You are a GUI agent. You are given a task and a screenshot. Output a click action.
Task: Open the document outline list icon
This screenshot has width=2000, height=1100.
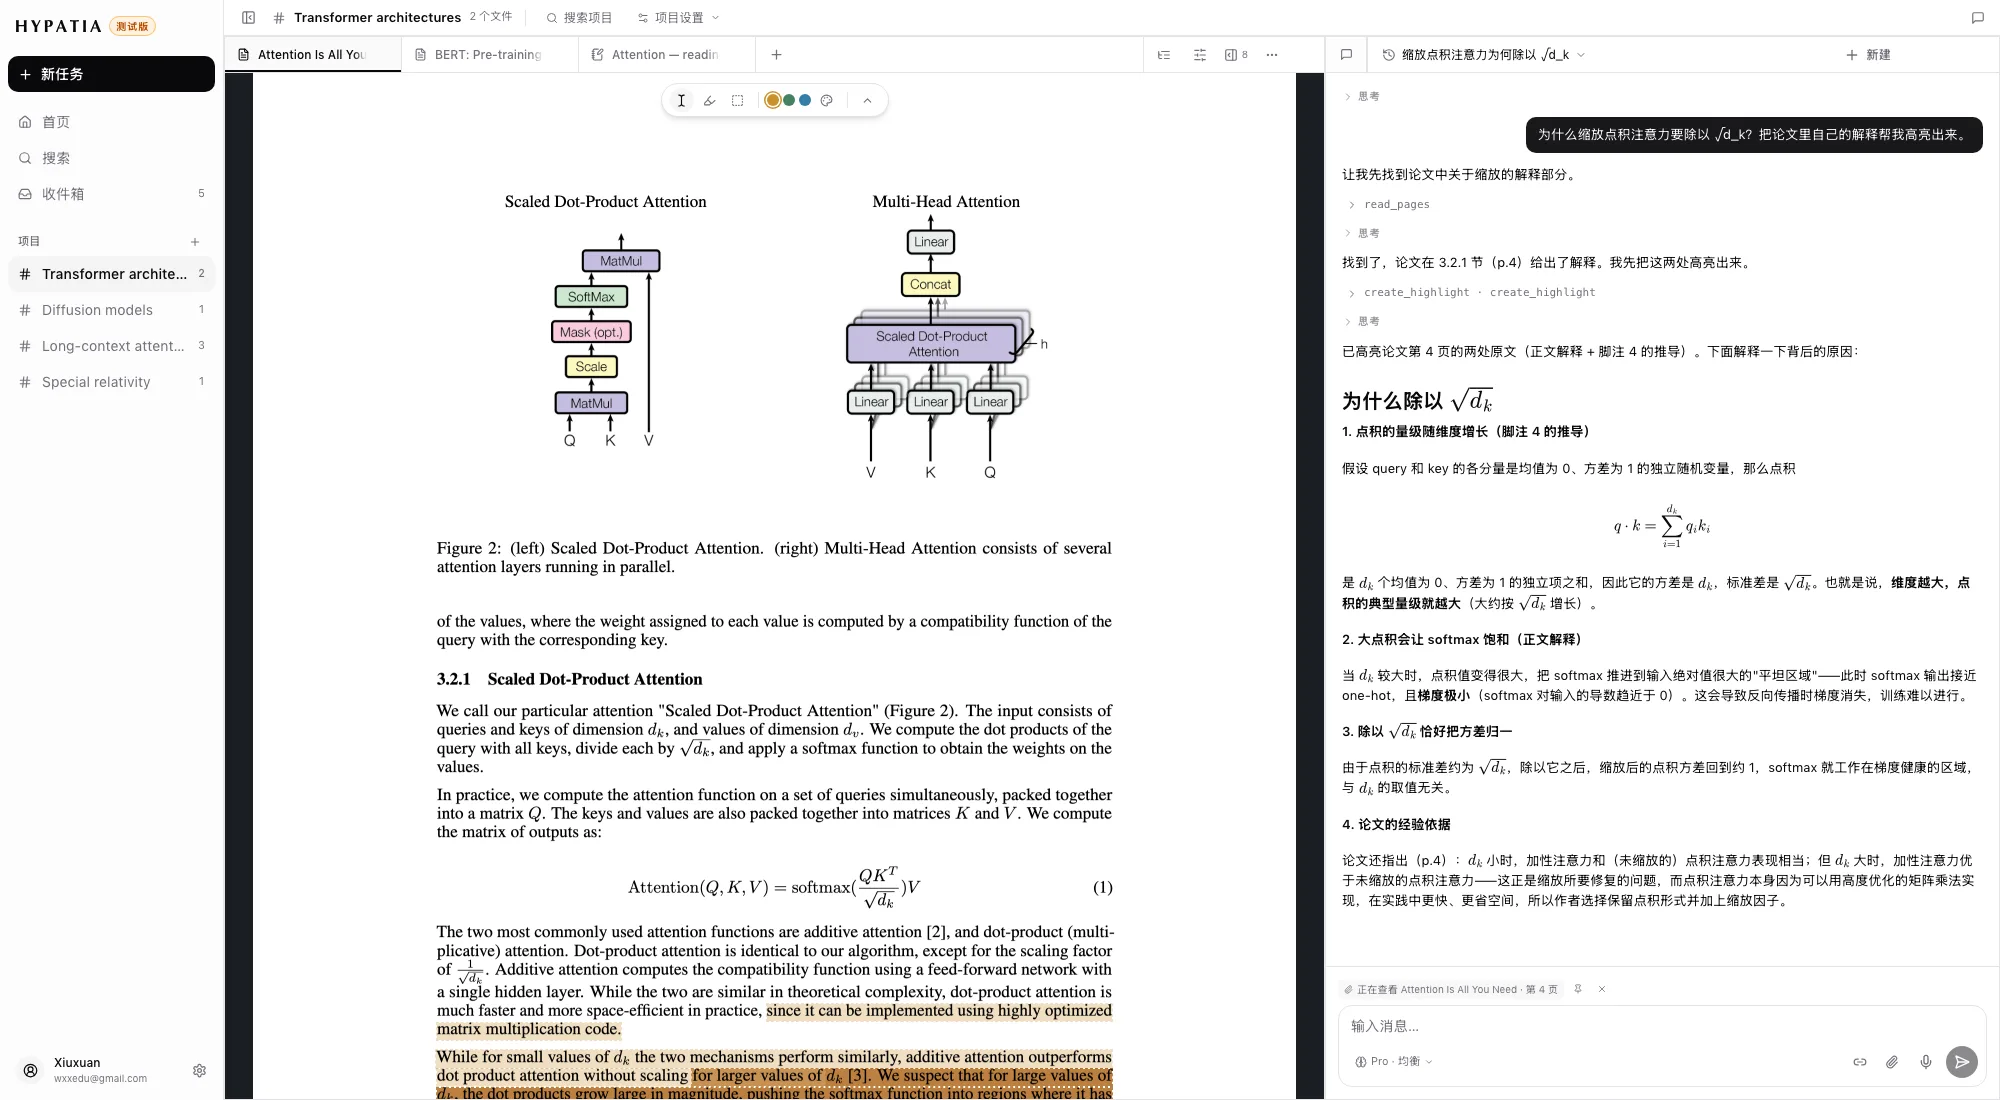tap(1164, 55)
